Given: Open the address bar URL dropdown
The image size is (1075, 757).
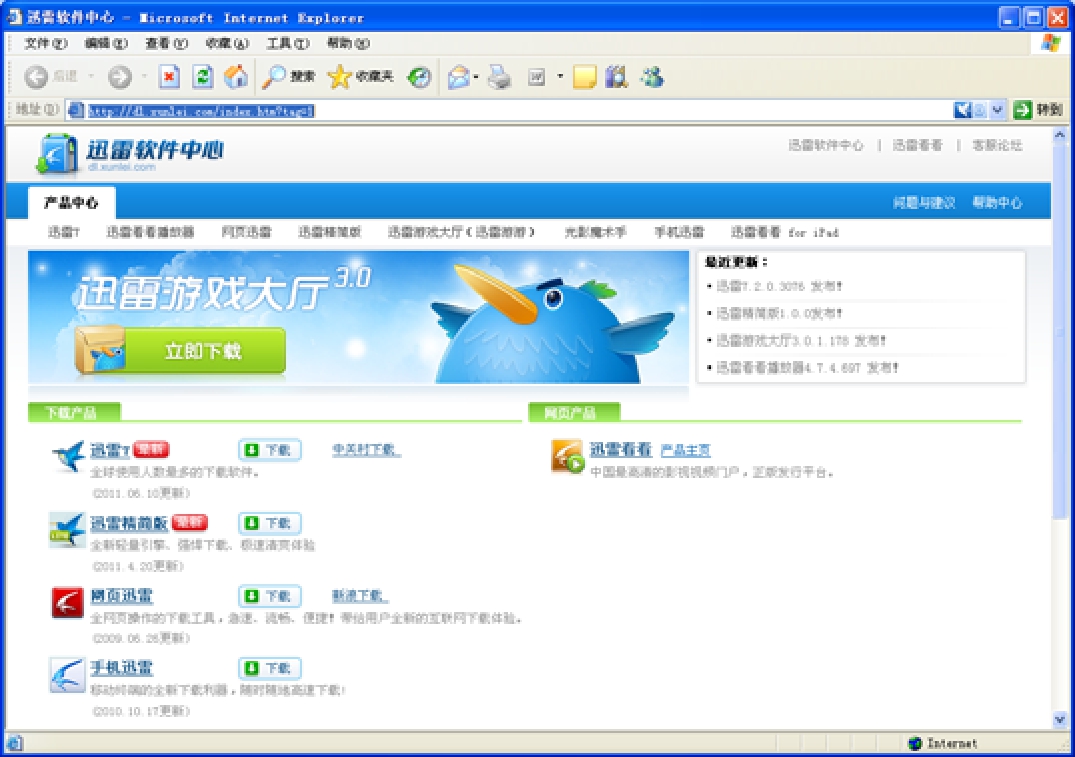Looking at the screenshot, I should click(998, 110).
